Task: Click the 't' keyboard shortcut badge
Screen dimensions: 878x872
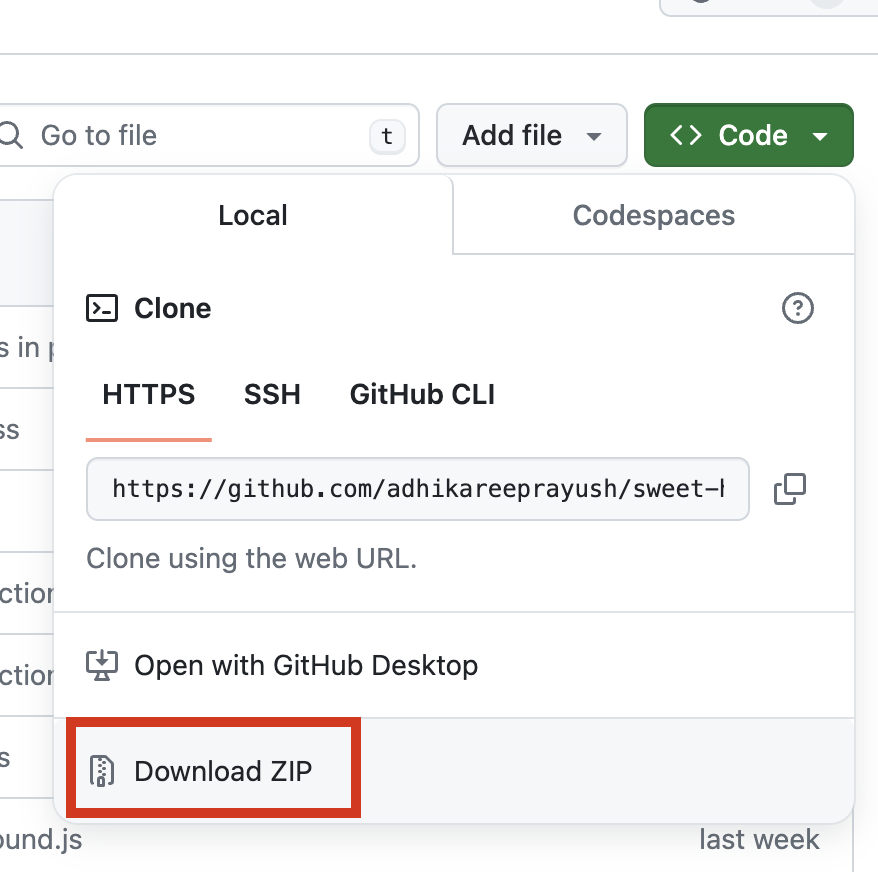Action: [x=387, y=136]
